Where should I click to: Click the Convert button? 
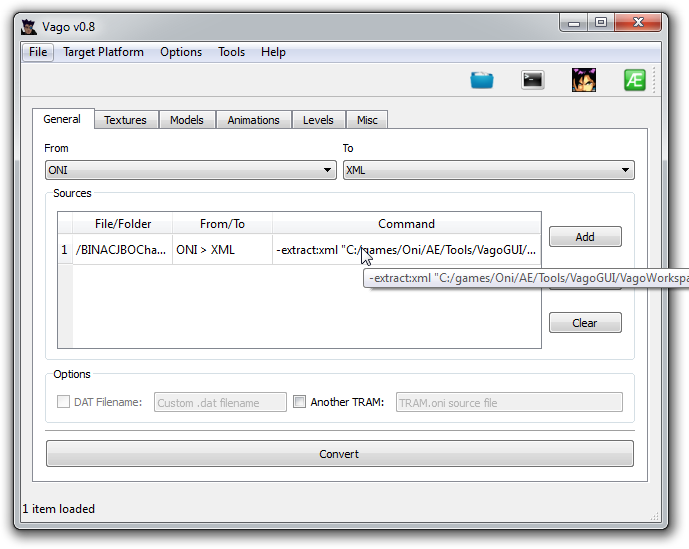340,454
